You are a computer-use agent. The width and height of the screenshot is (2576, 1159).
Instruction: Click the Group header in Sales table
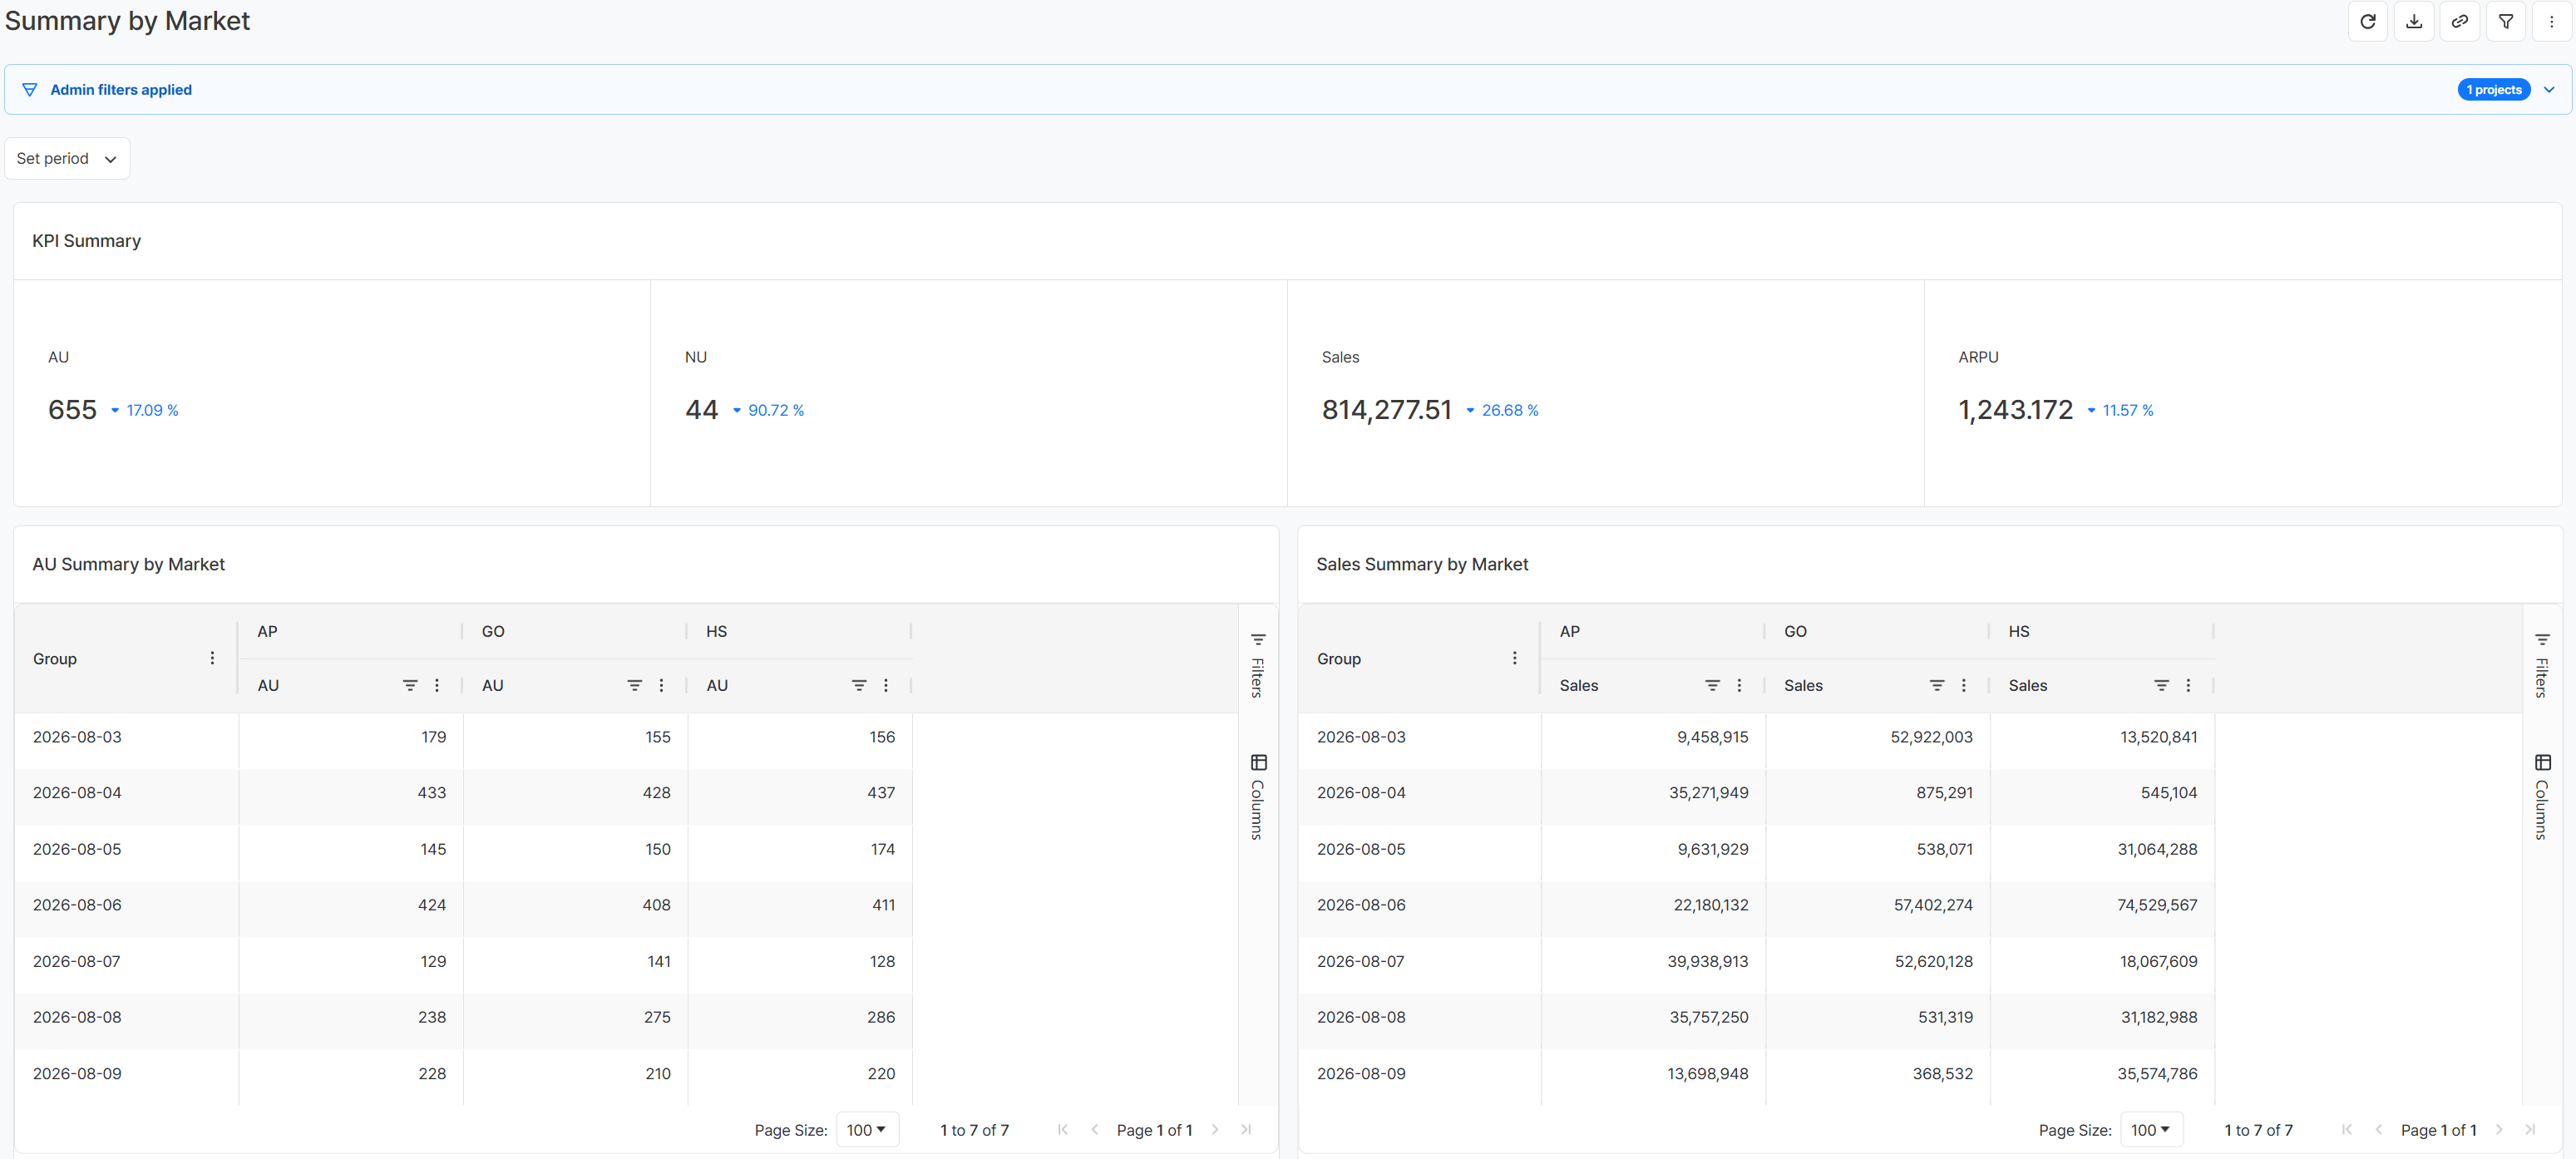[x=1339, y=659]
